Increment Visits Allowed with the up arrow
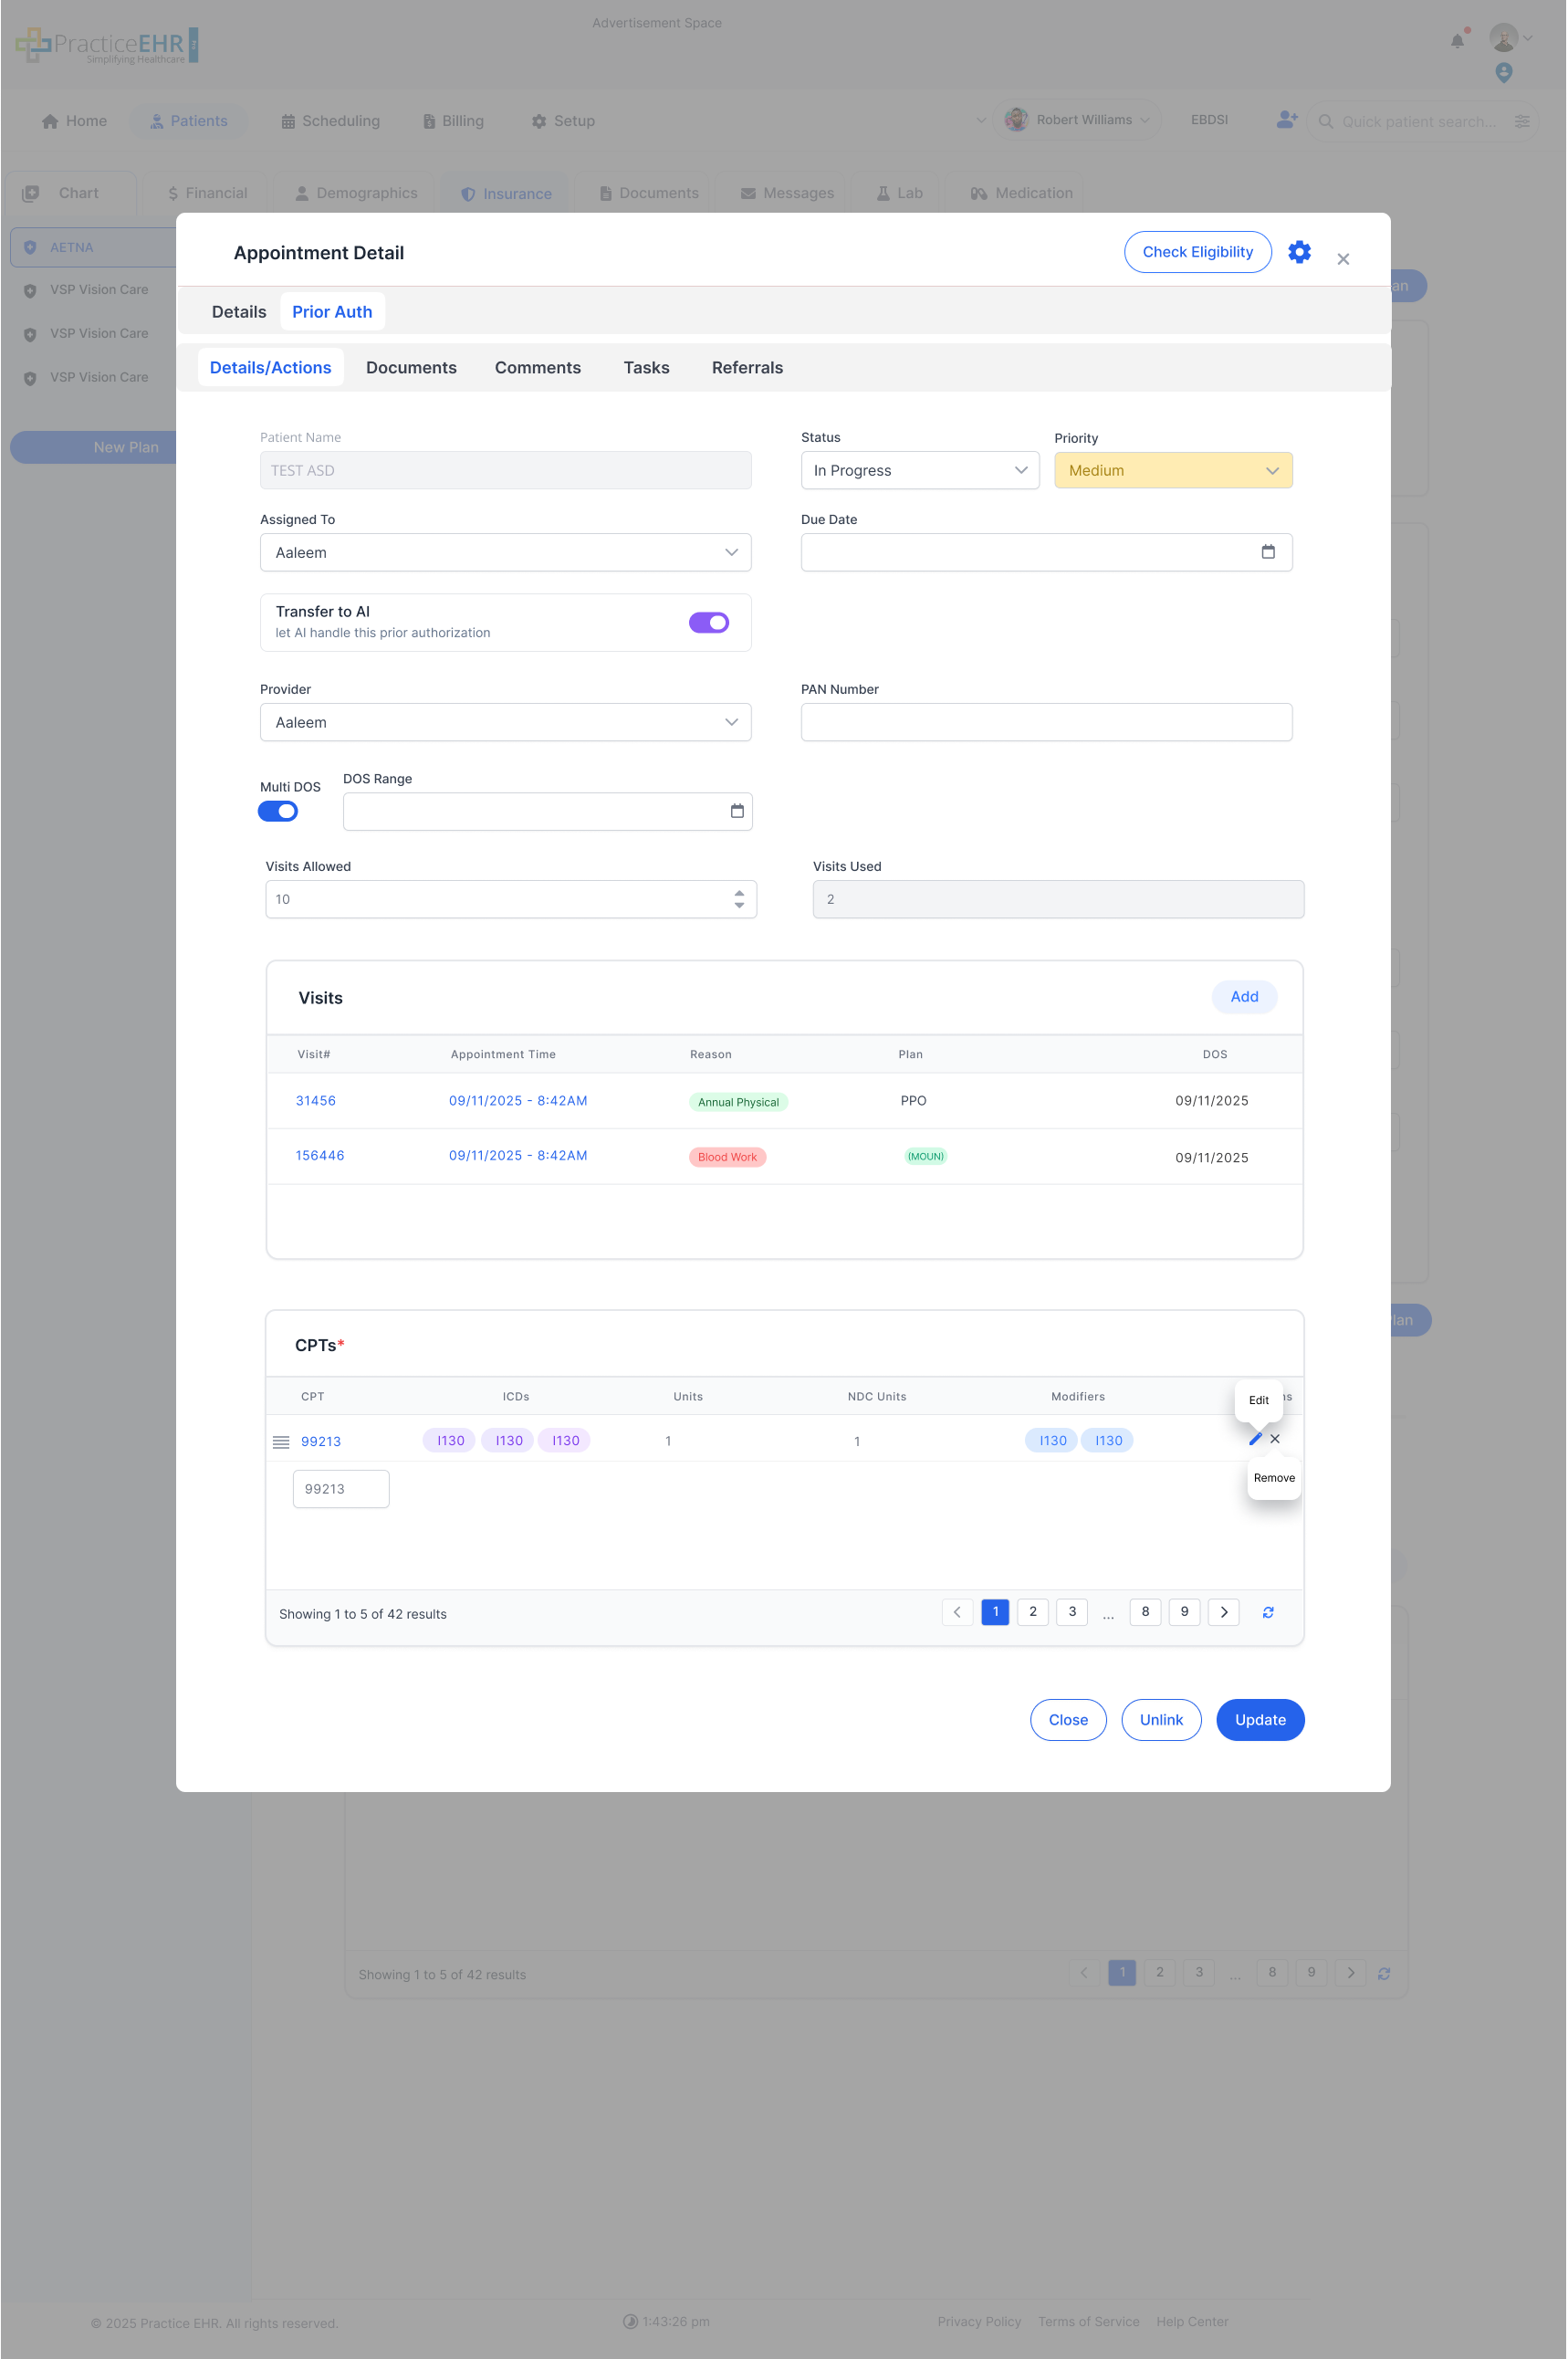The height and width of the screenshot is (2359, 1568). point(739,893)
